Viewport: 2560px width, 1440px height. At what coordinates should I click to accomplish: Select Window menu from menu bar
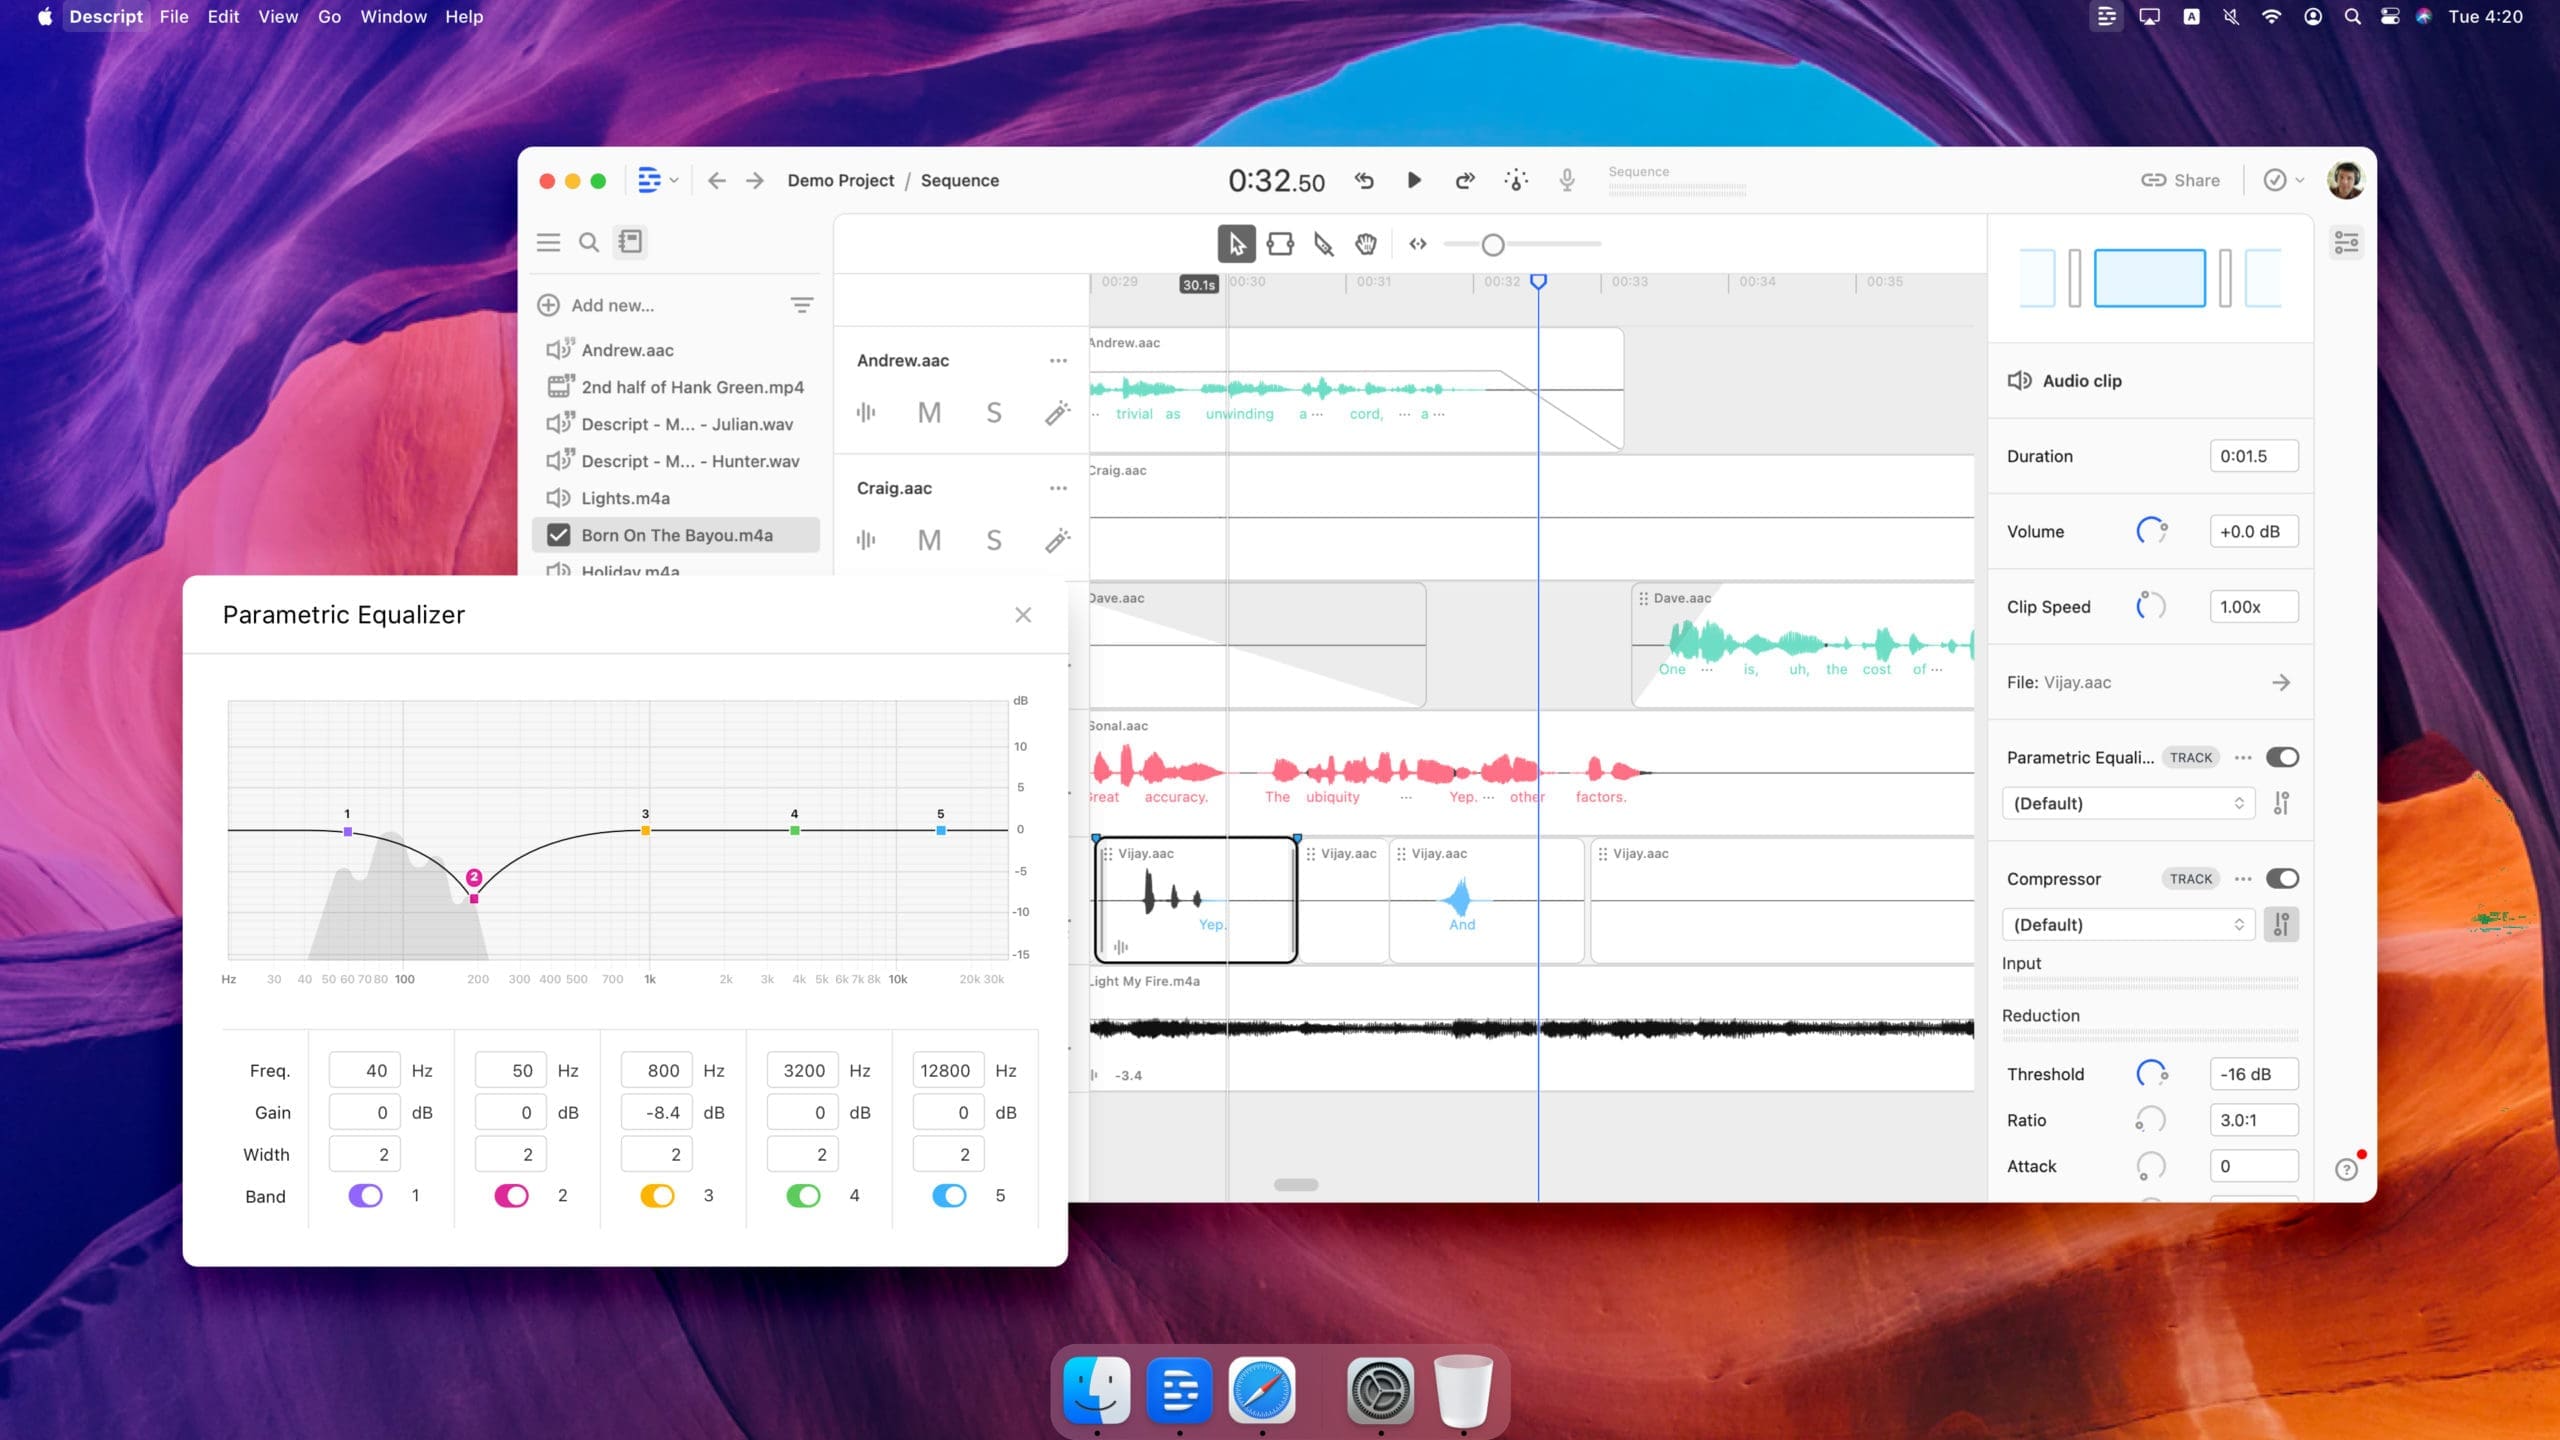point(394,16)
